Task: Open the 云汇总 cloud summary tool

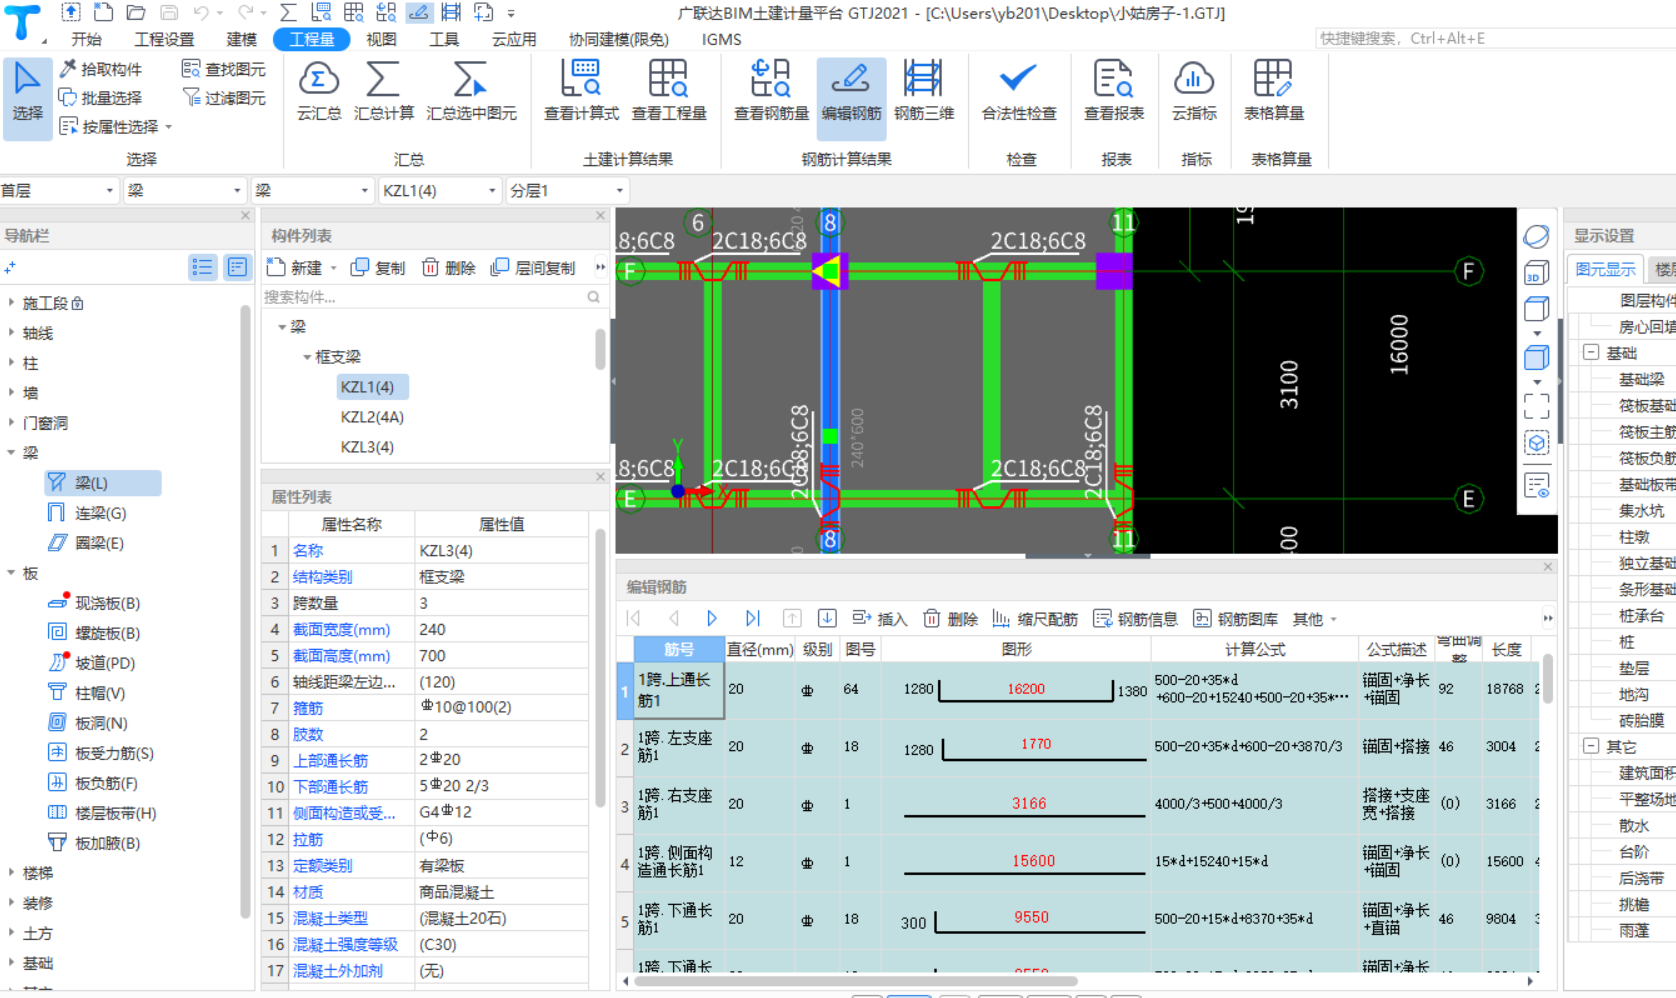Action: (x=318, y=90)
